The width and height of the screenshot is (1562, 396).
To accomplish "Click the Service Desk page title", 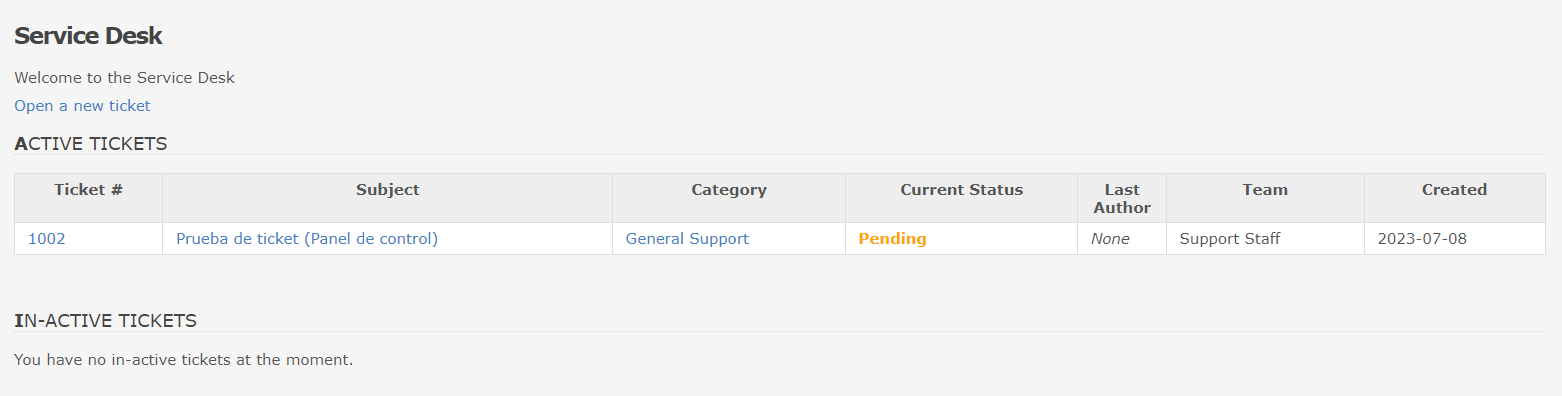I will point(88,36).
